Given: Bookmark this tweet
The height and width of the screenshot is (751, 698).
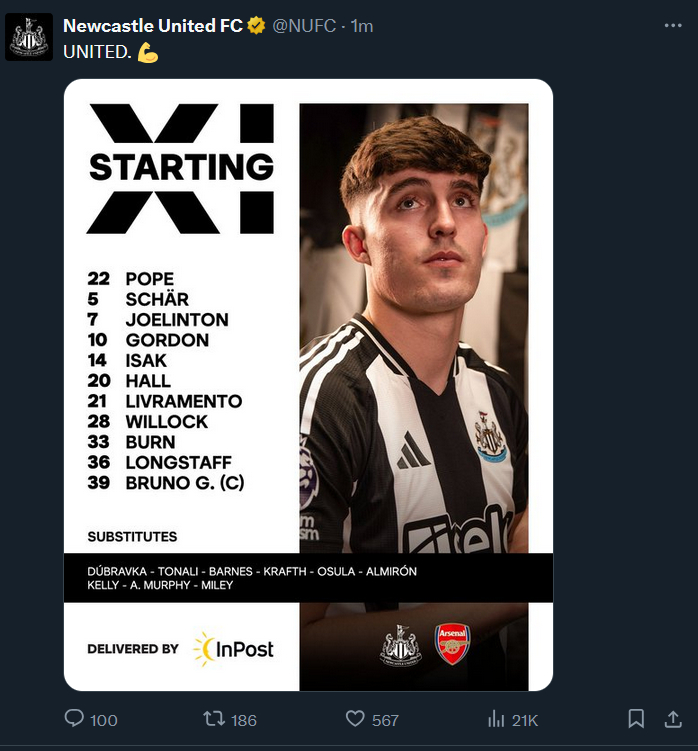Looking at the screenshot, I should (636, 718).
